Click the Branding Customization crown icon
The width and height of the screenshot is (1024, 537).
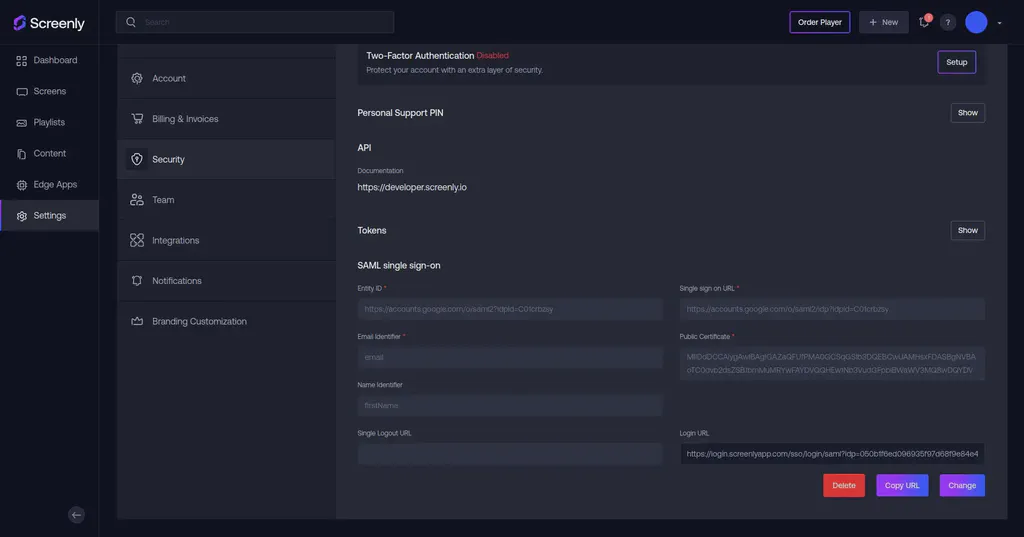coord(137,321)
